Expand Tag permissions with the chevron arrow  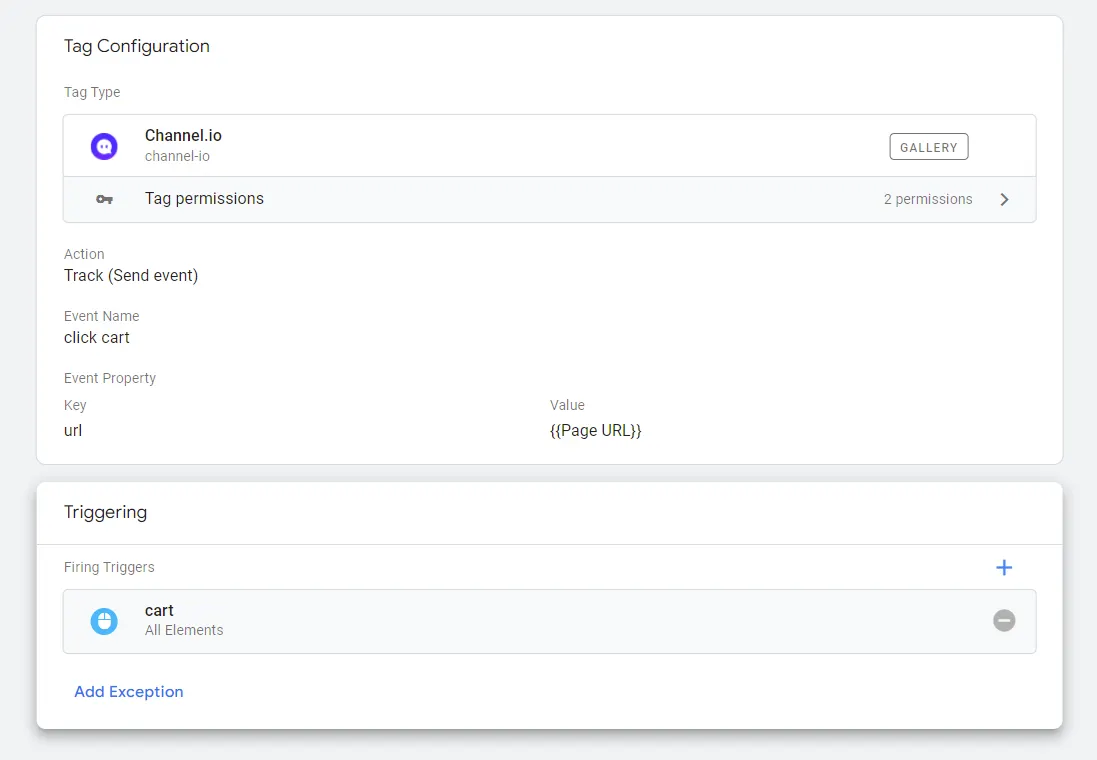[1005, 199]
